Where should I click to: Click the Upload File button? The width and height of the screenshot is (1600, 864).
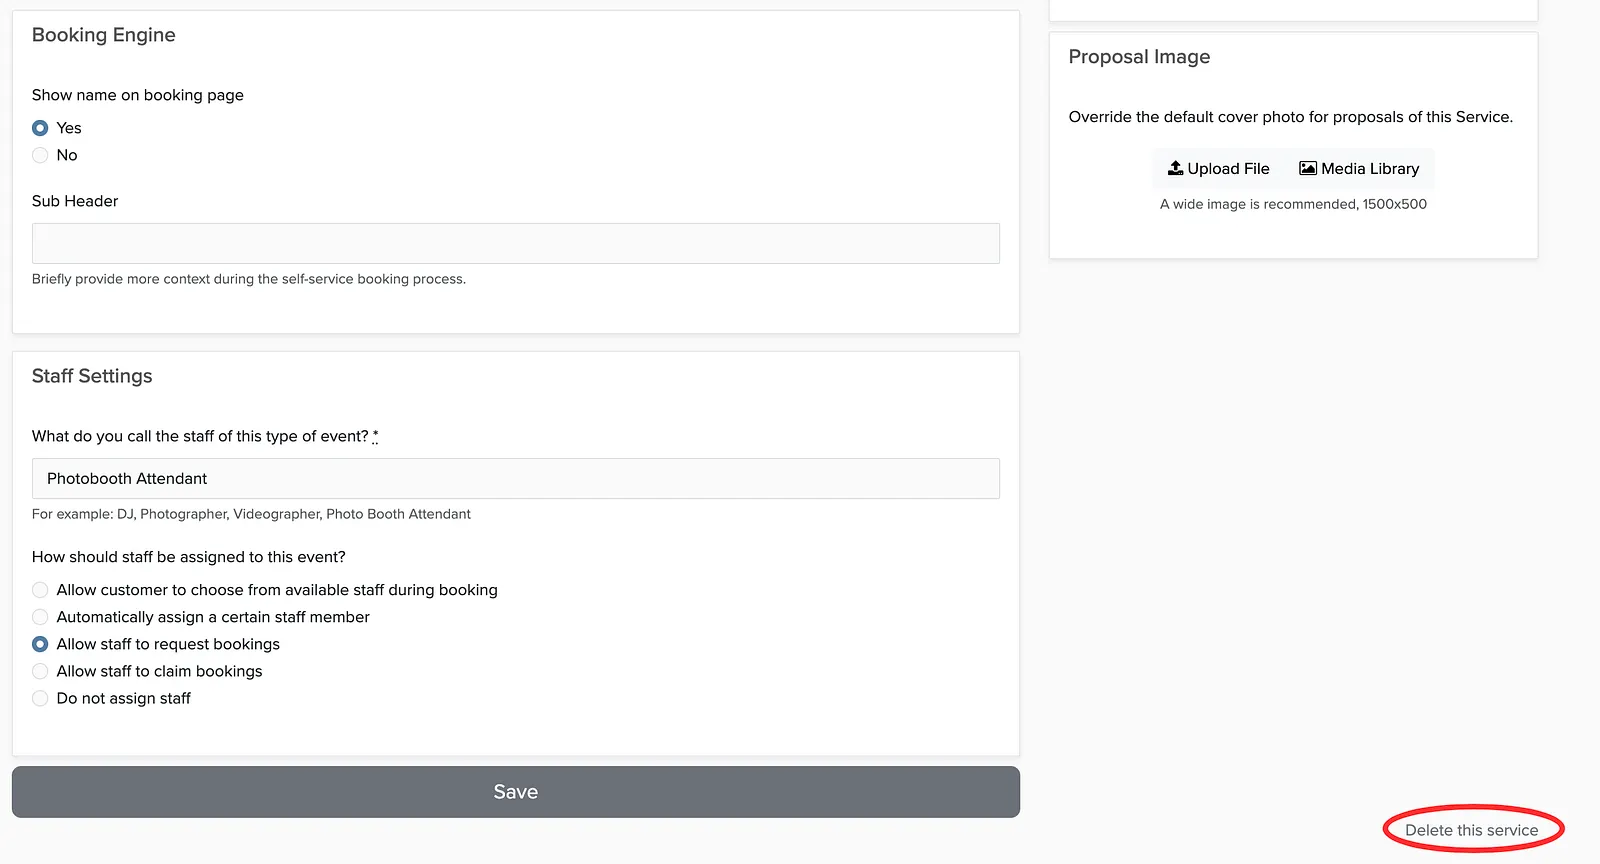[1219, 168]
